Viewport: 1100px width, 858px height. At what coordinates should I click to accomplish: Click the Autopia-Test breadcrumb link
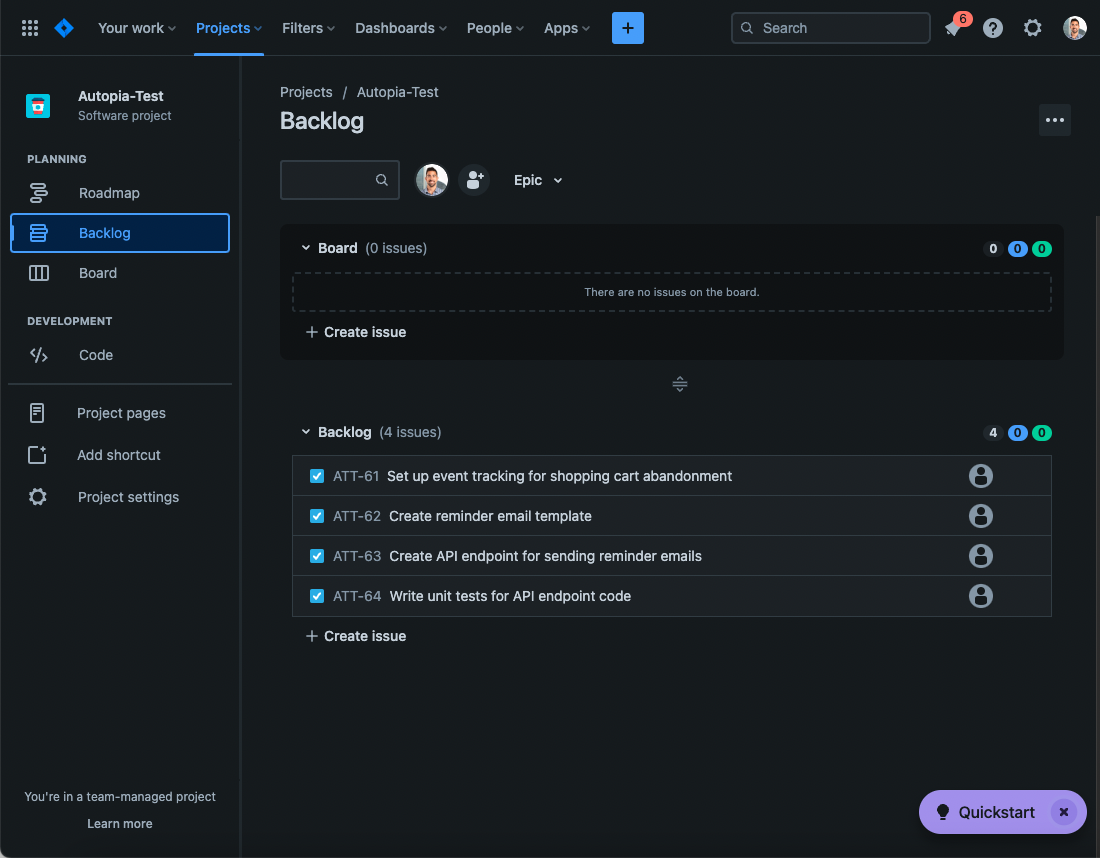[397, 92]
